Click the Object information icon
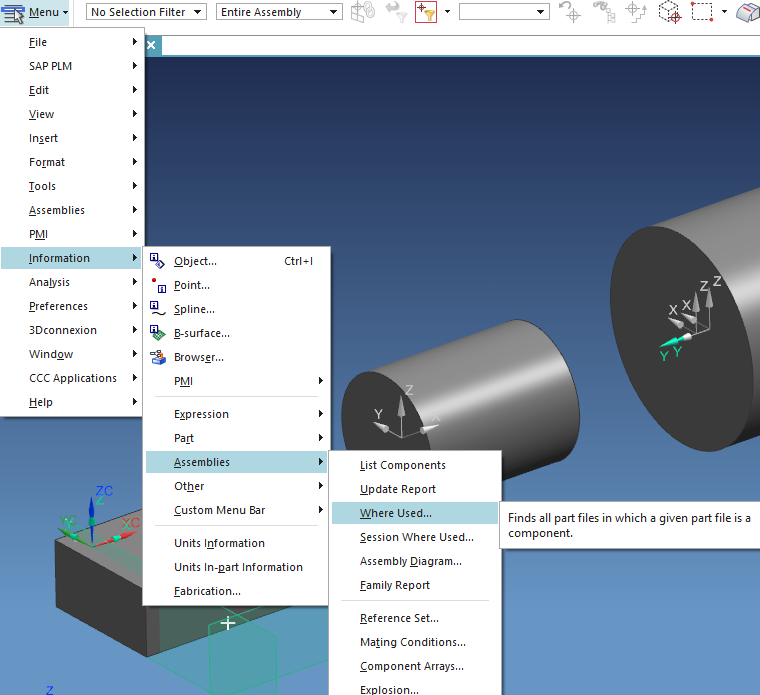Screen dimensions: 760x695 click(157, 261)
